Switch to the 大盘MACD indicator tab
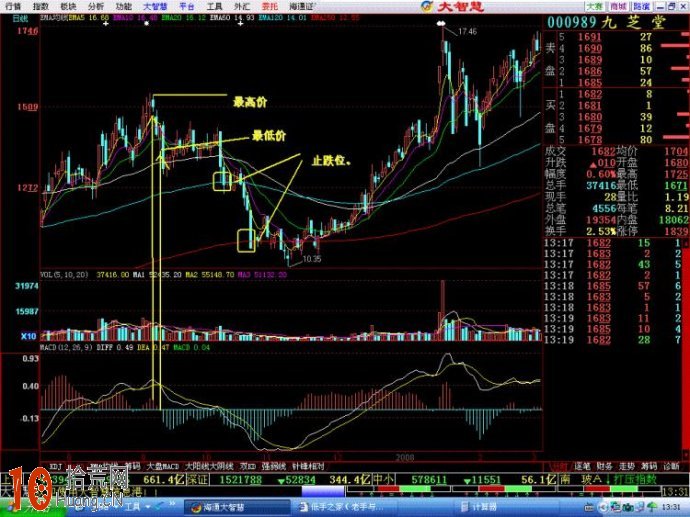This screenshot has height=517, width=690. (x=162, y=466)
